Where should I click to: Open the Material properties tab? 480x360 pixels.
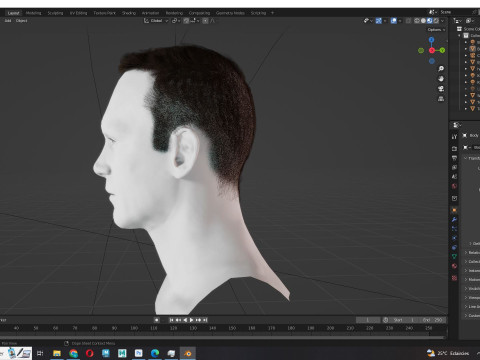[454, 266]
